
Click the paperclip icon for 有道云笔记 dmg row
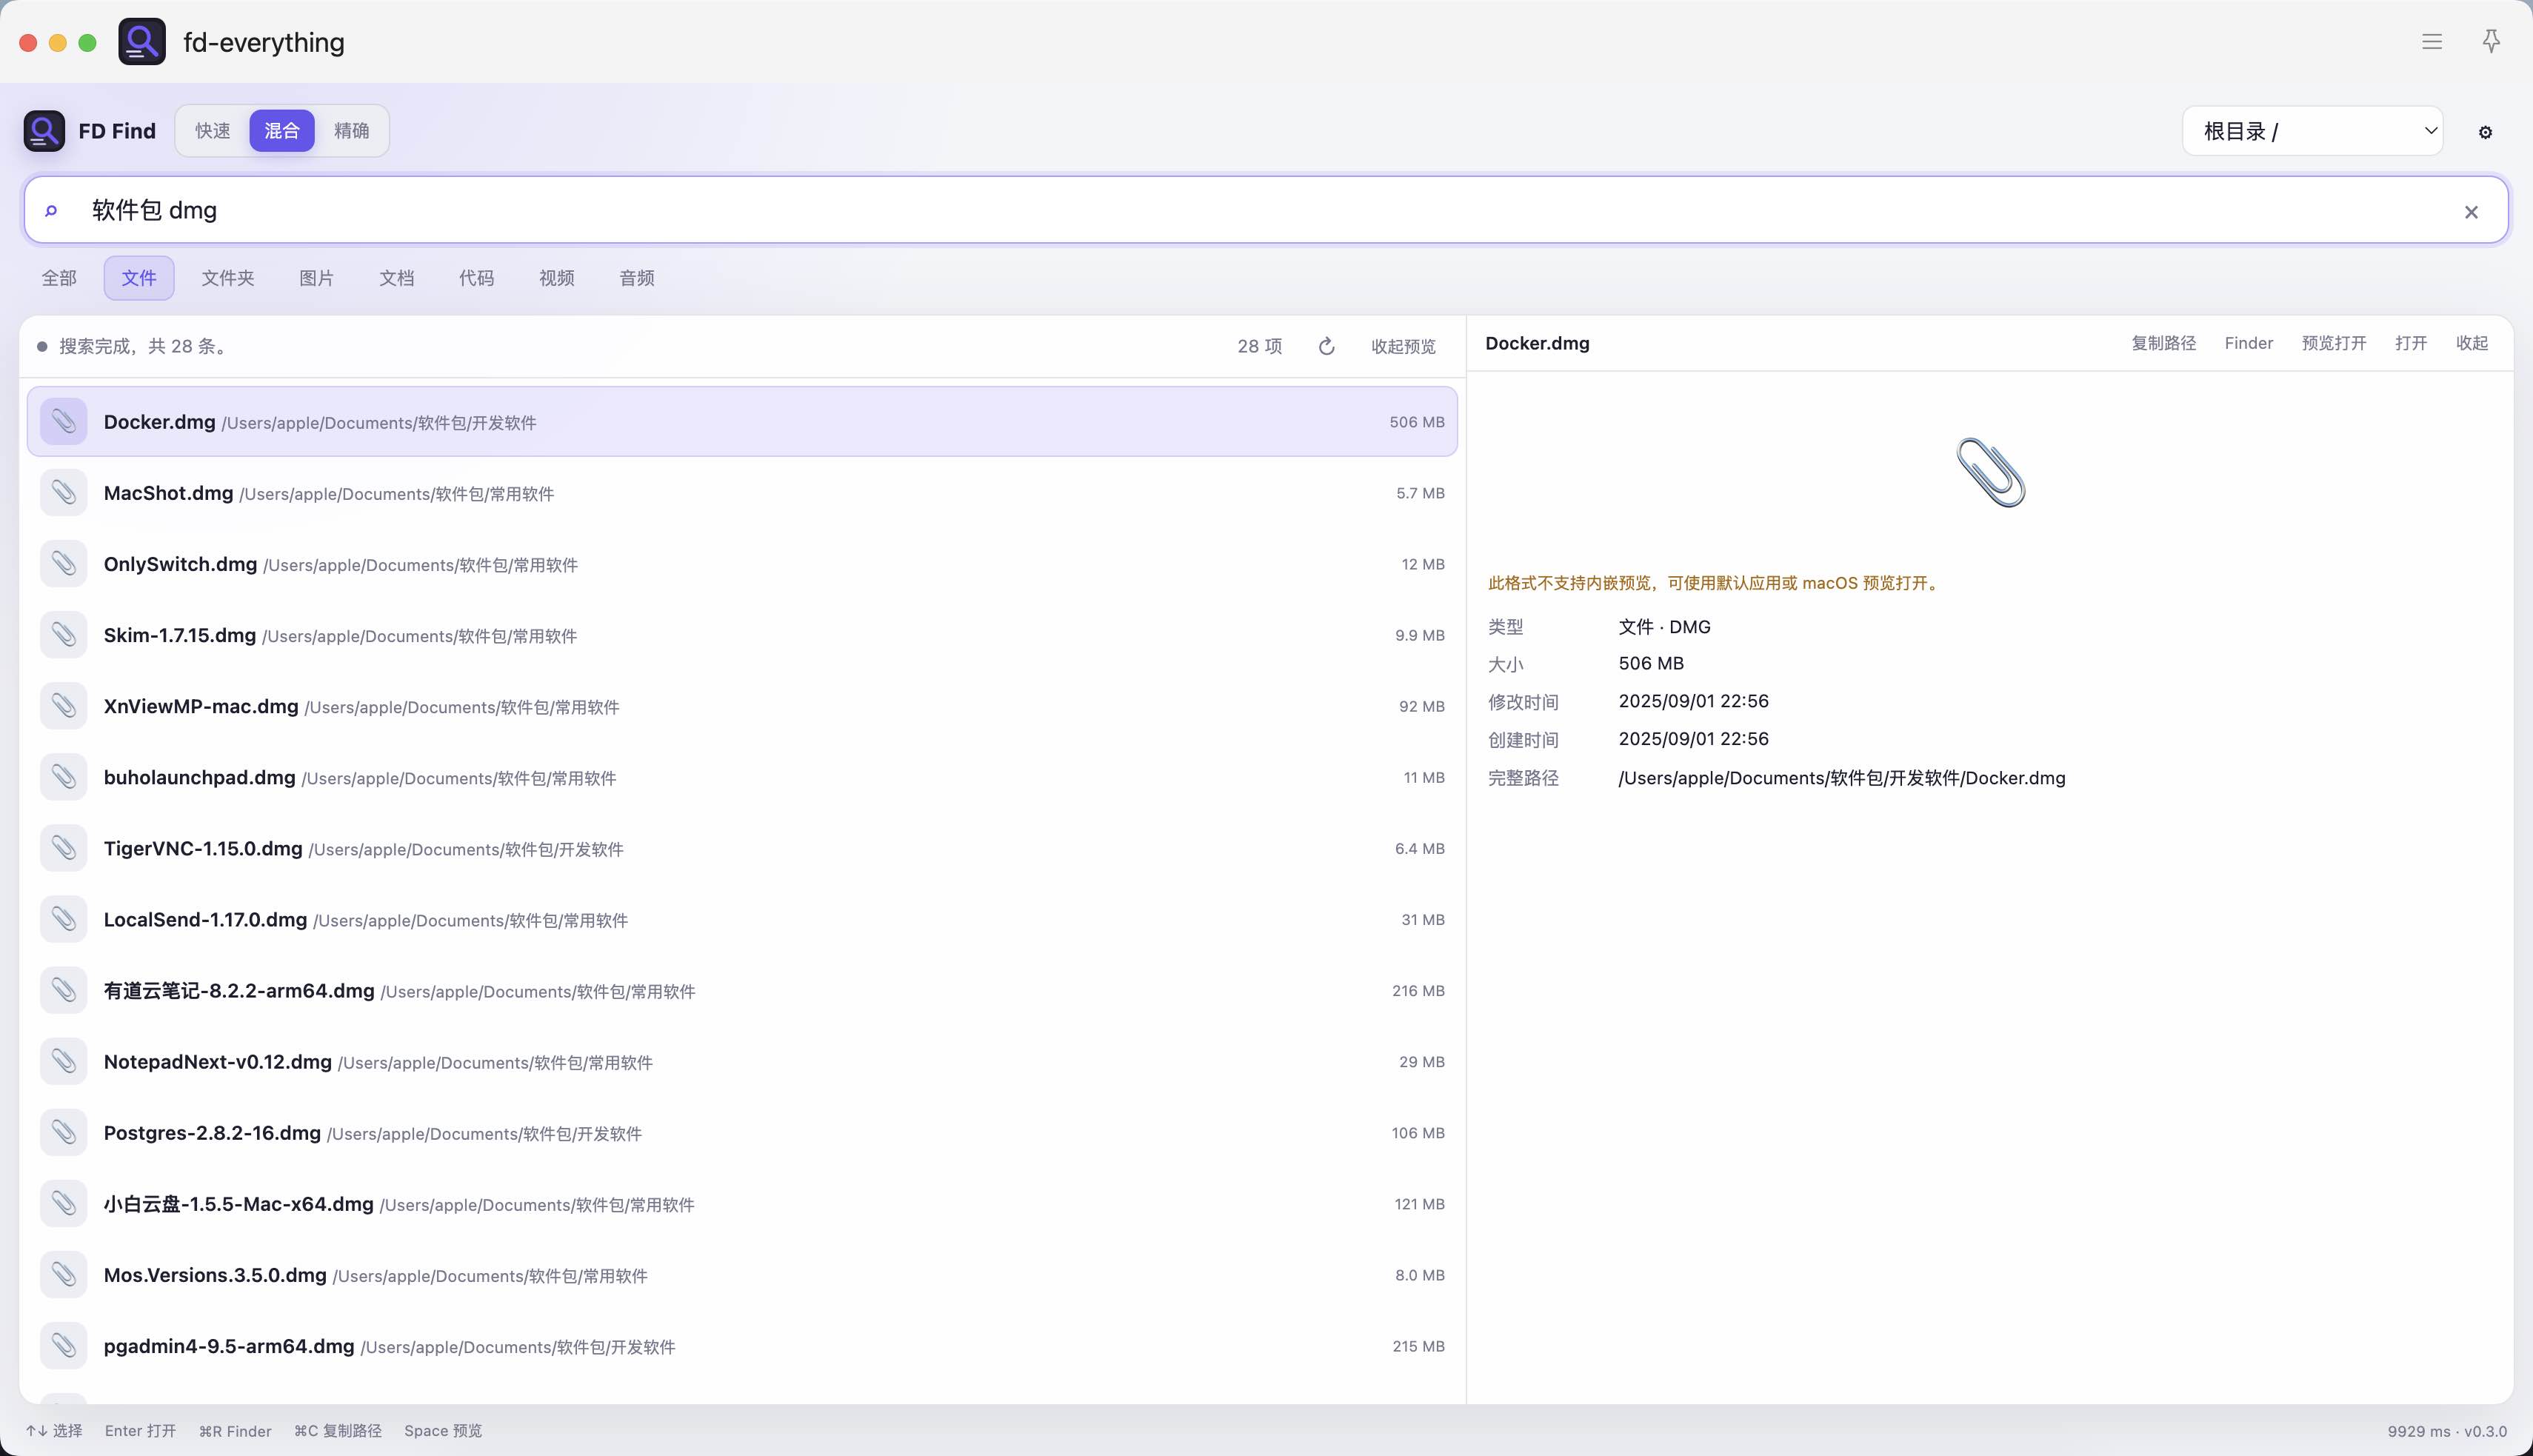pos(64,989)
